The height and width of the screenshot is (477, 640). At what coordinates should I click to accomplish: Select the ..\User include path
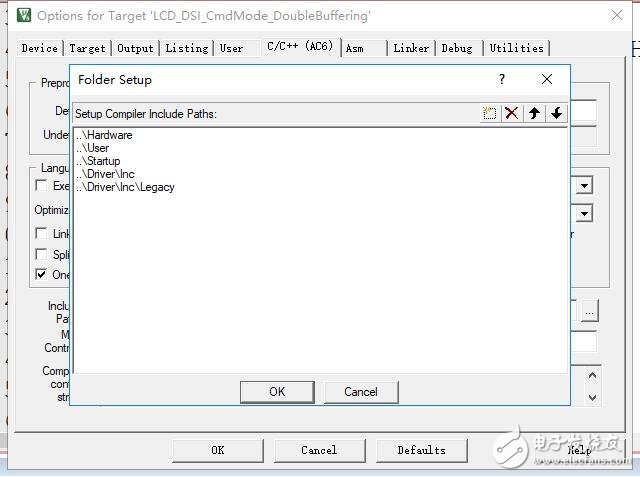[93, 148]
